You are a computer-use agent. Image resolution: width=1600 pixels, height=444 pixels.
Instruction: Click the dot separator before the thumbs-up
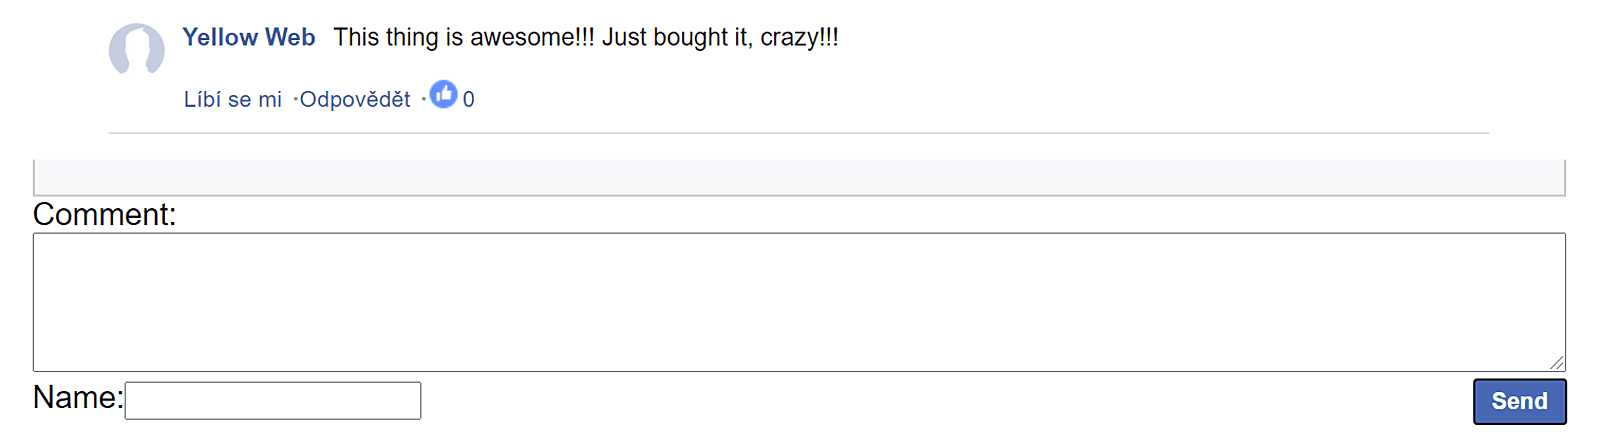point(423,99)
